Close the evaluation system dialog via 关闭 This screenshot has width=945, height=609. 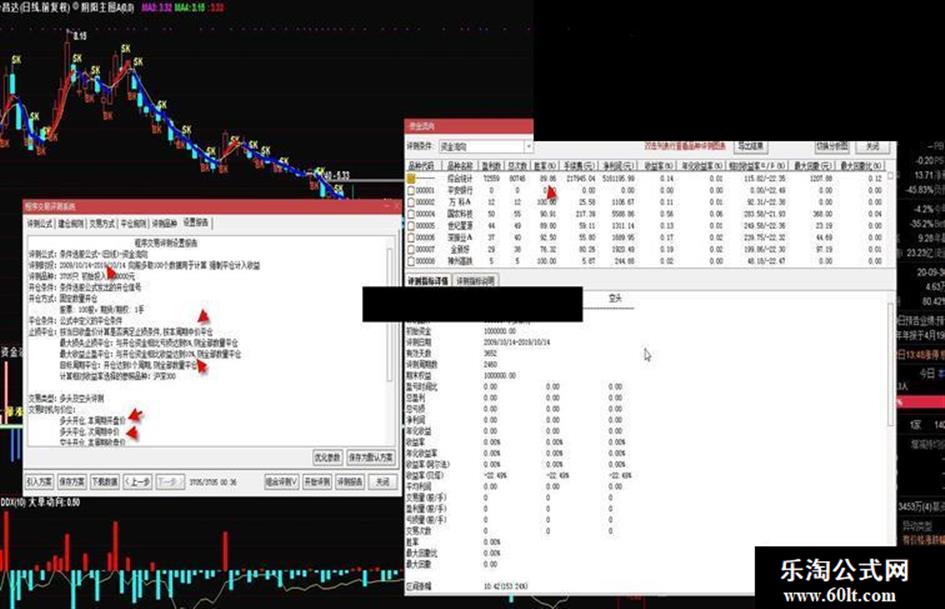(x=383, y=482)
